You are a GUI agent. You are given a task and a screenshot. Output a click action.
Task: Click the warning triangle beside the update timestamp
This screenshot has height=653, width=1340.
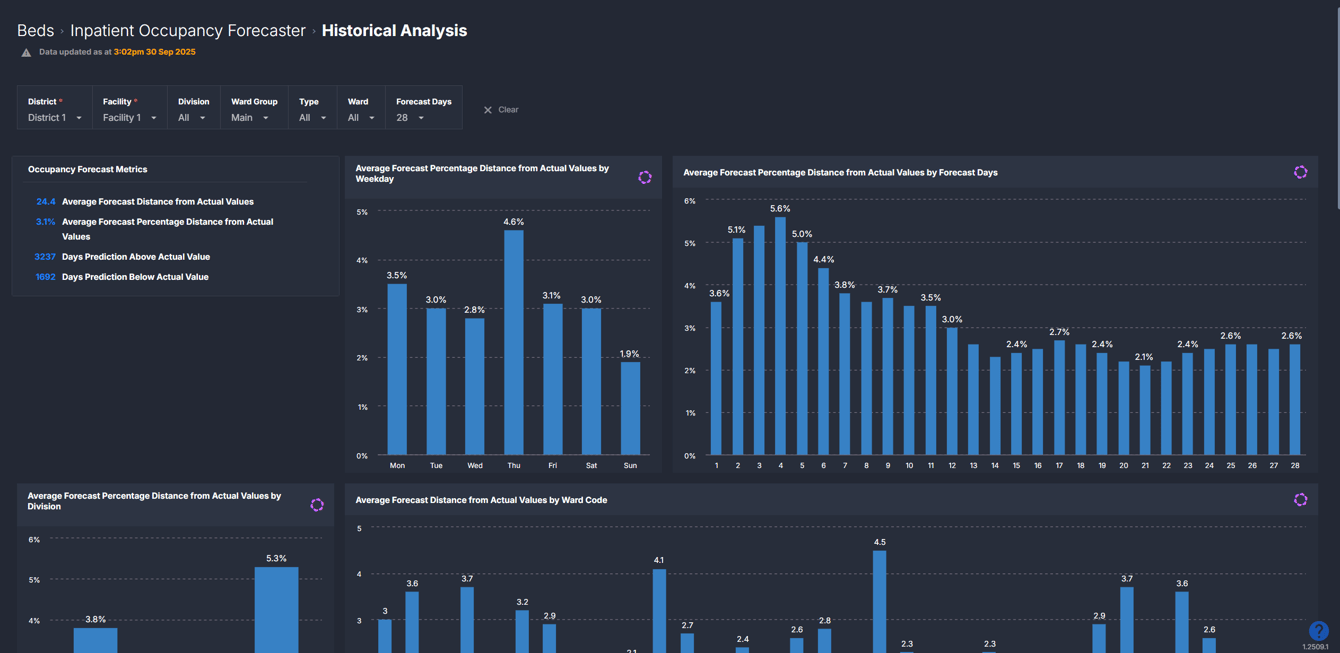tap(26, 51)
